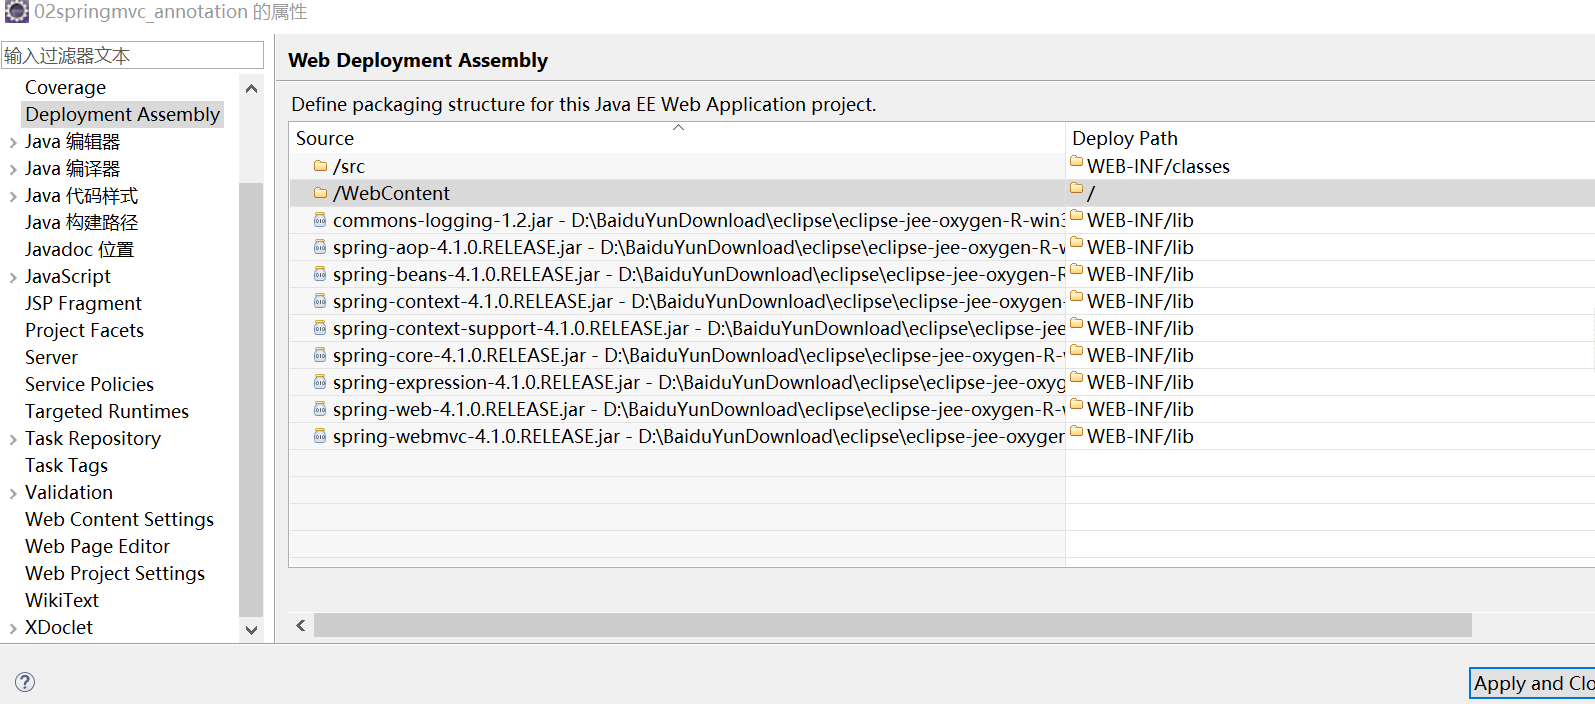1595x704 pixels.
Task: Expand the Task Repository node
Action: click(13, 439)
